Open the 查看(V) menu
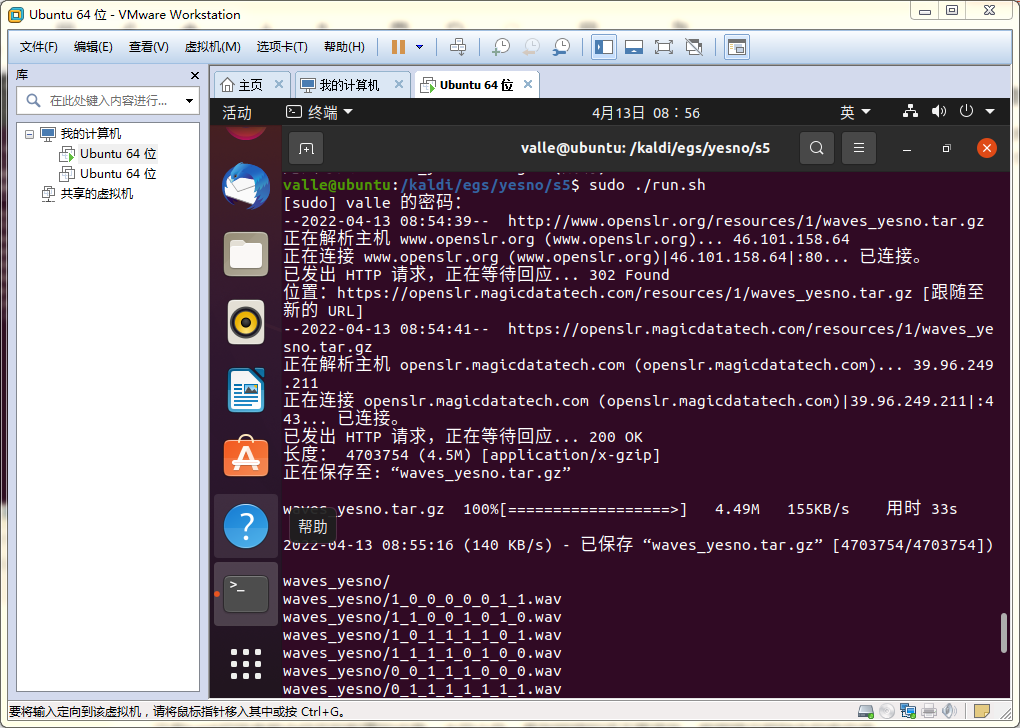Viewport: 1020px width, 728px height. click(x=148, y=47)
